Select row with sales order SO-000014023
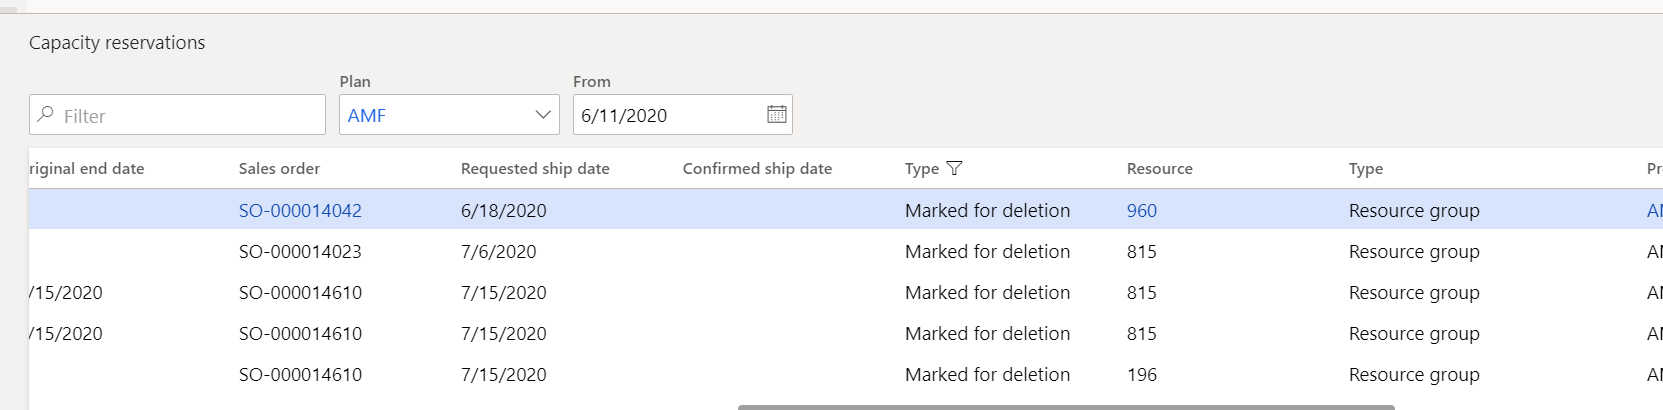Viewport: 1663px width, 410px height. [300, 252]
